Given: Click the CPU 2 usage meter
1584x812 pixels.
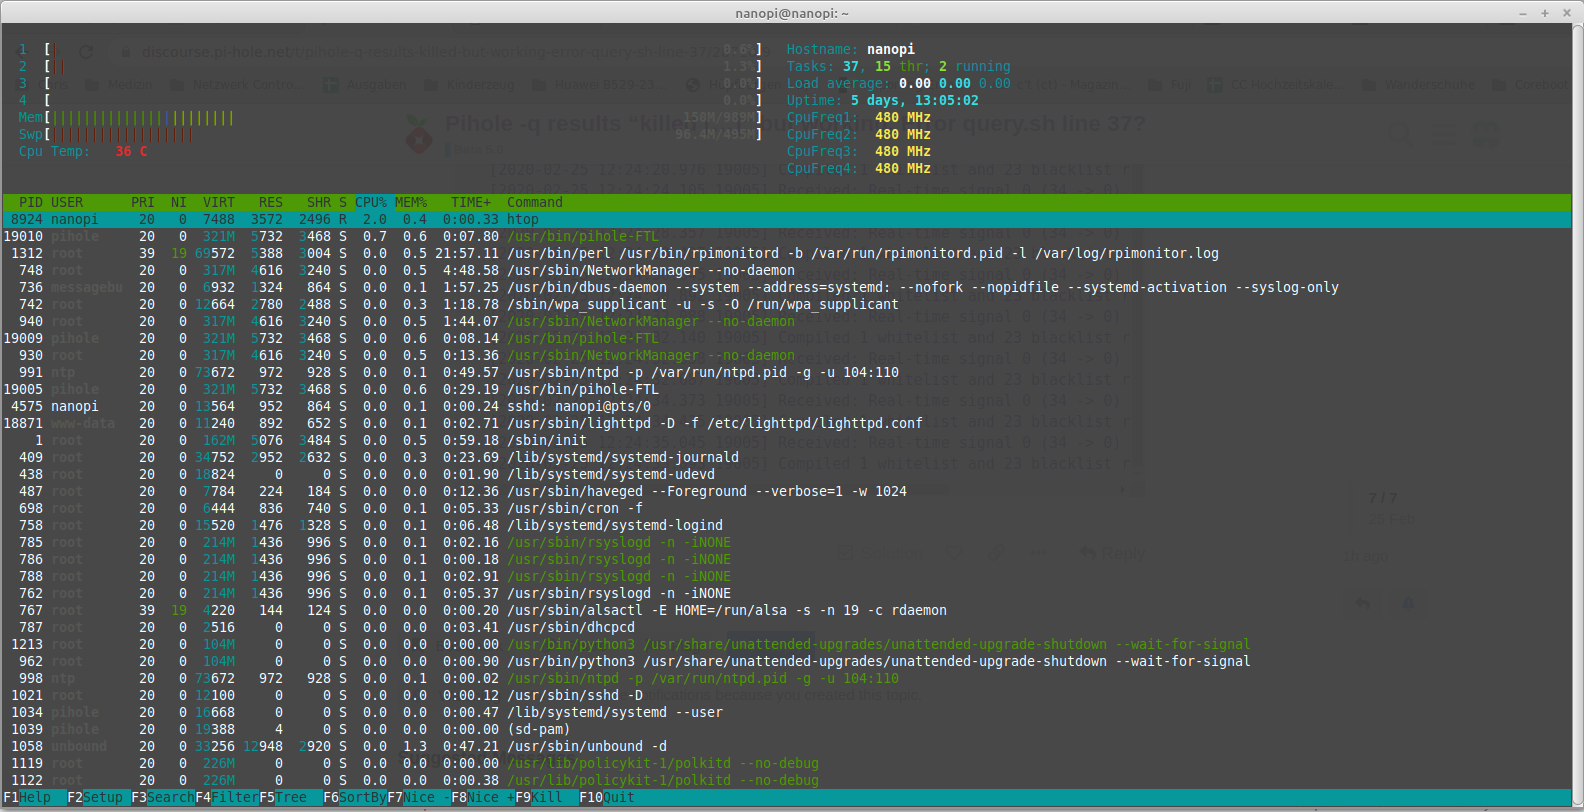Looking at the screenshot, I should (x=391, y=66).
